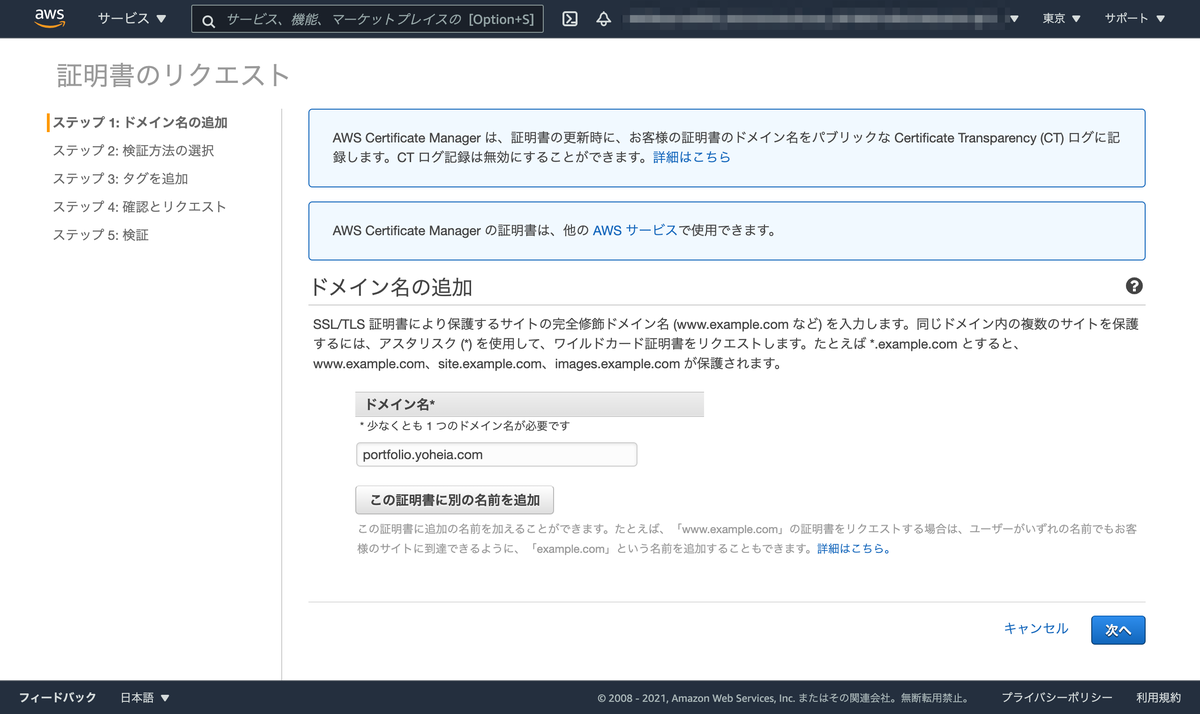Image resolution: width=1200 pixels, height=714 pixels.
Task: Click the ドメイン名* column header
Action: pyautogui.click(x=529, y=404)
